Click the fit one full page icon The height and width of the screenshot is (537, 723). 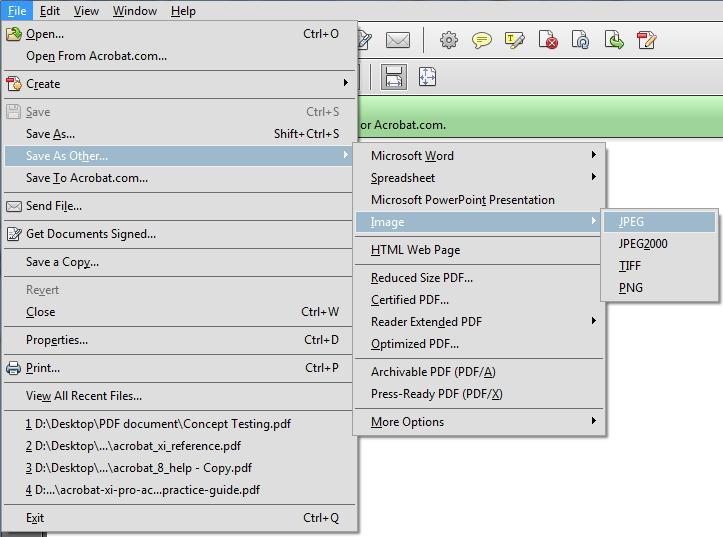coord(427,77)
